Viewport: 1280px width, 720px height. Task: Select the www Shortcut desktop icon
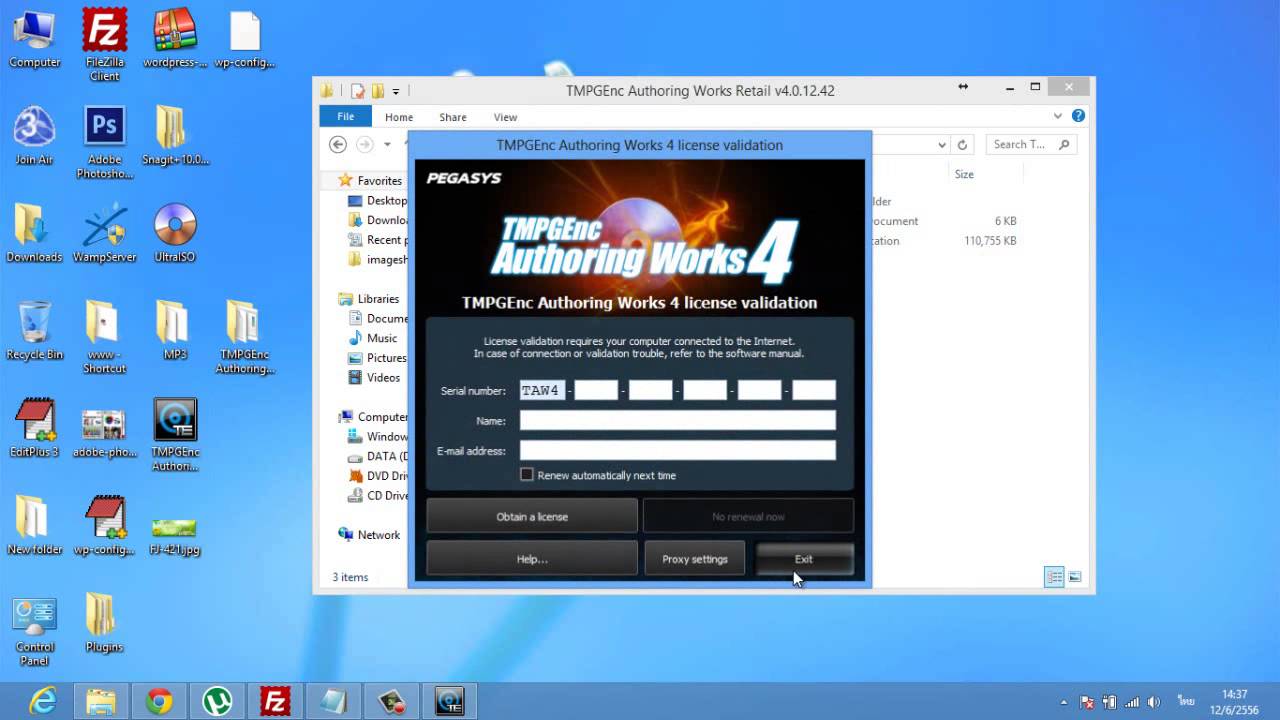[104, 338]
